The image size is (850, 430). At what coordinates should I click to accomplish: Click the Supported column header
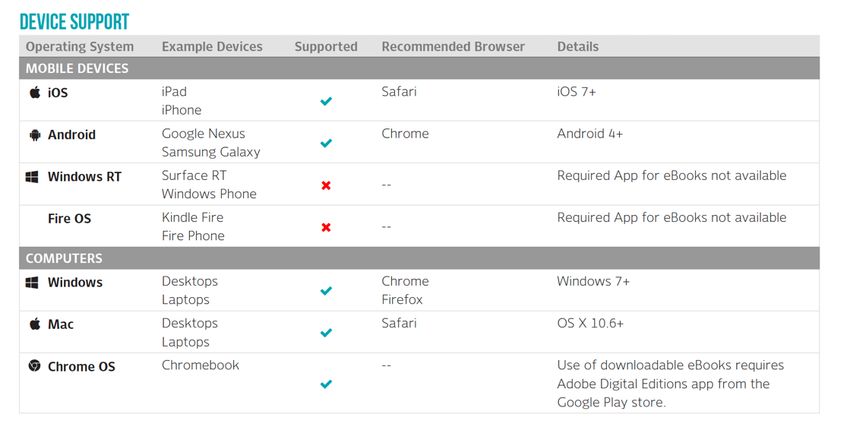[326, 47]
